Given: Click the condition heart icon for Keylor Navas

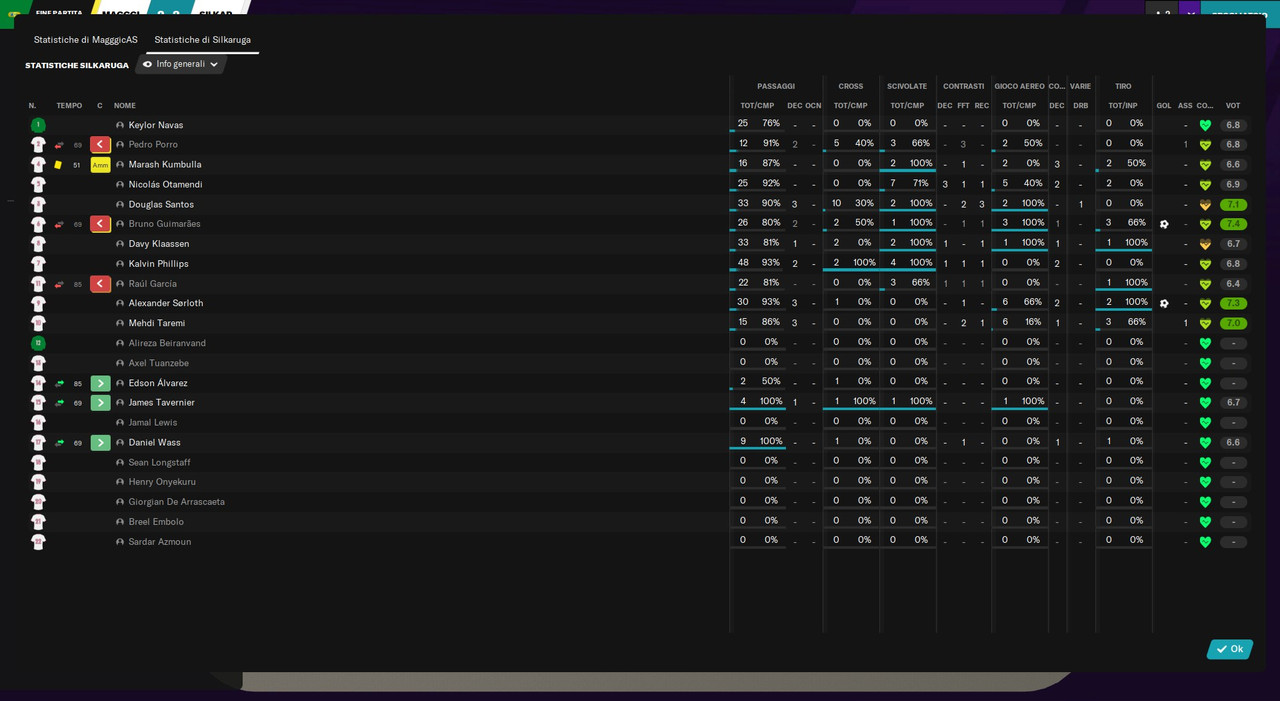Looking at the screenshot, I should [x=1205, y=125].
